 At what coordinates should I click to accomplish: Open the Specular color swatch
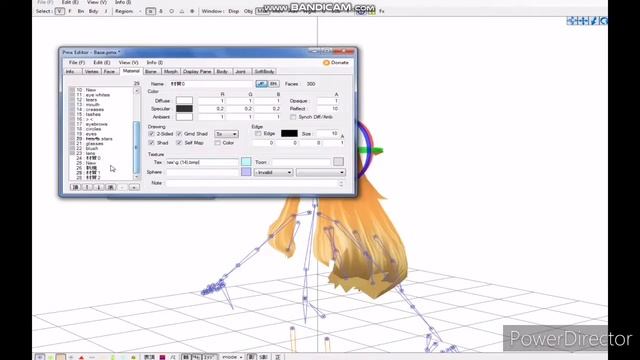184,109
